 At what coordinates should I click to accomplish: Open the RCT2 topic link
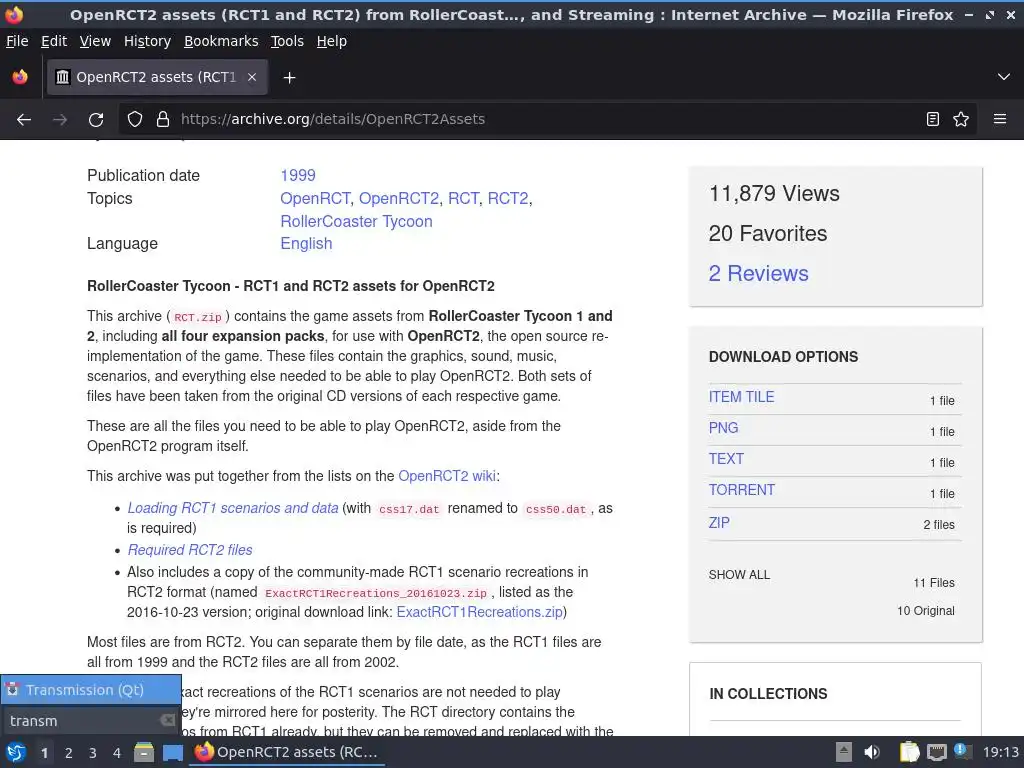[x=507, y=199]
